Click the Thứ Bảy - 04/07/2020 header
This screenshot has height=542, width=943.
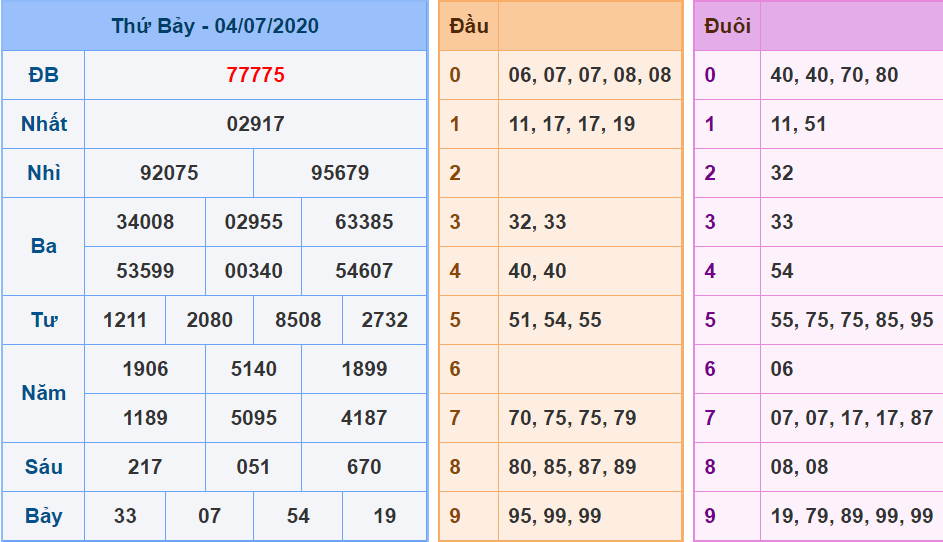(214, 26)
